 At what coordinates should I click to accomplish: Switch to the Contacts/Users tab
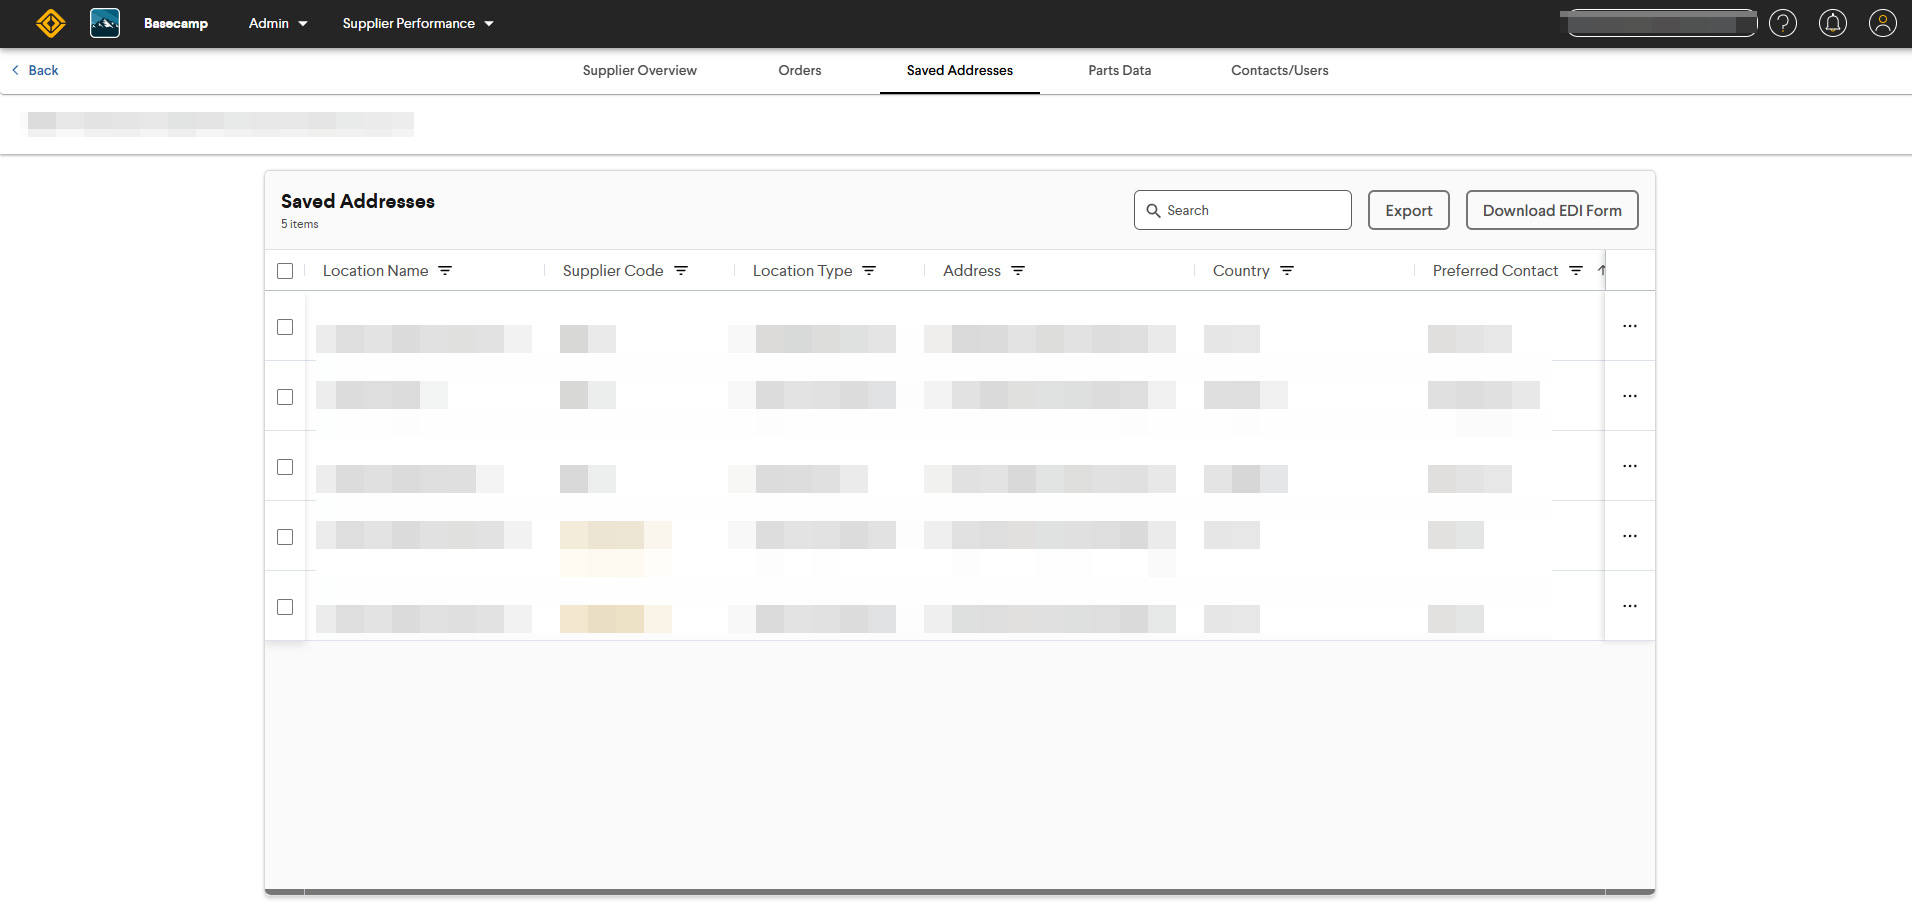1279,70
